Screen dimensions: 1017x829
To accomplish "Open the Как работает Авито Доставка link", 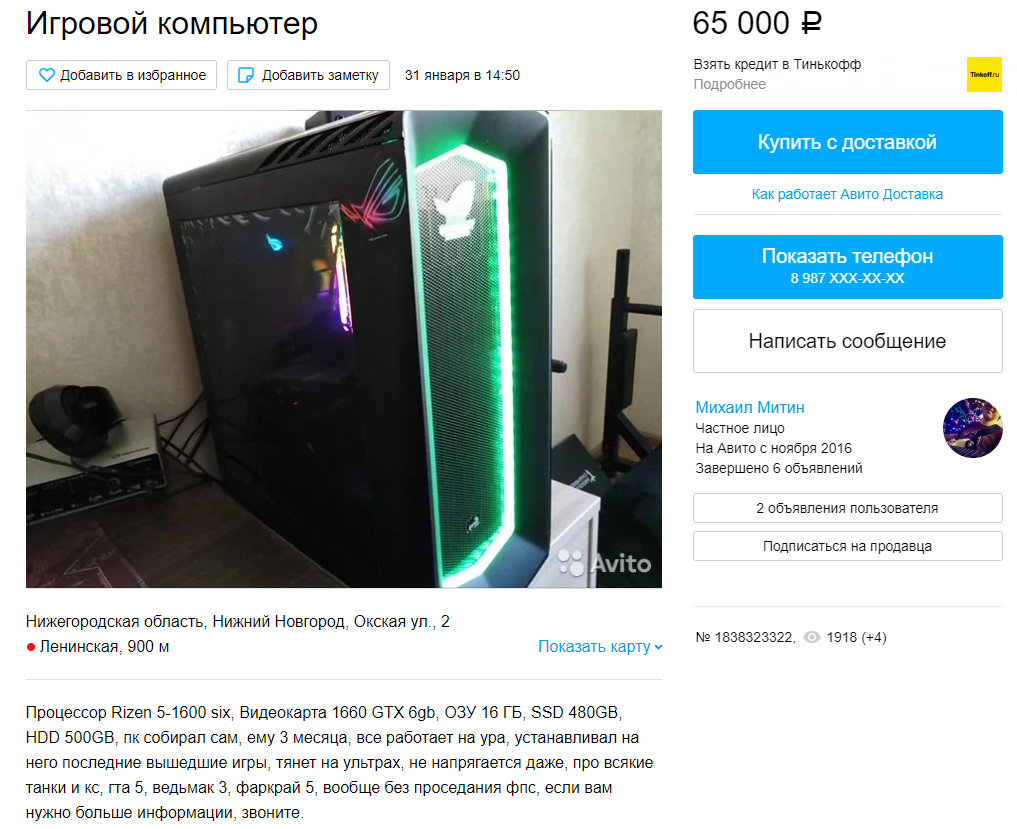I will coord(847,194).
